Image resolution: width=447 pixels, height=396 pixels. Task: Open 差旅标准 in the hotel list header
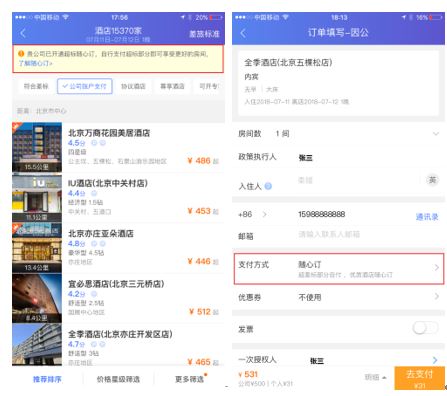click(x=204, y=34)
